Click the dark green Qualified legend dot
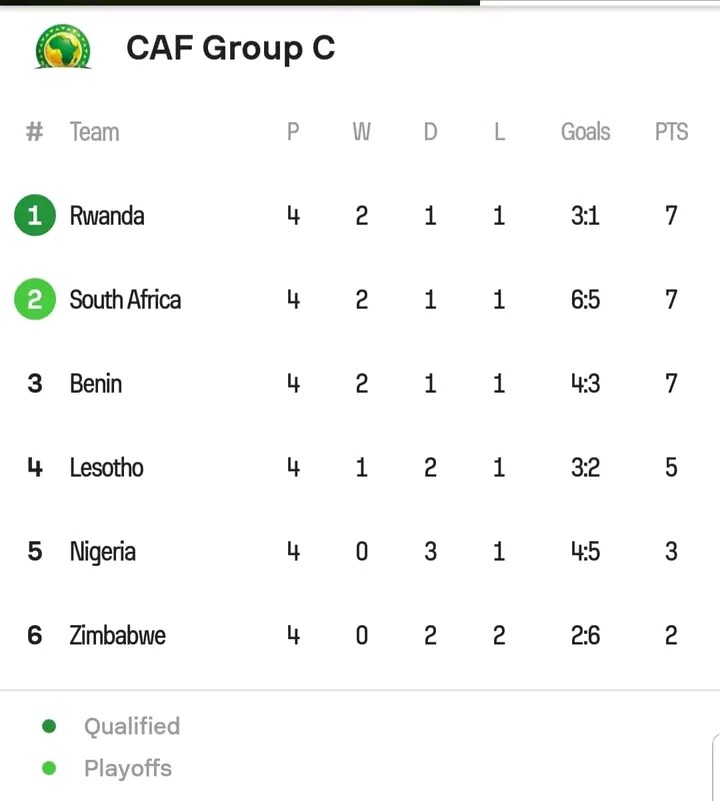This screenshot has width=720, height=801. click(49, 726)
